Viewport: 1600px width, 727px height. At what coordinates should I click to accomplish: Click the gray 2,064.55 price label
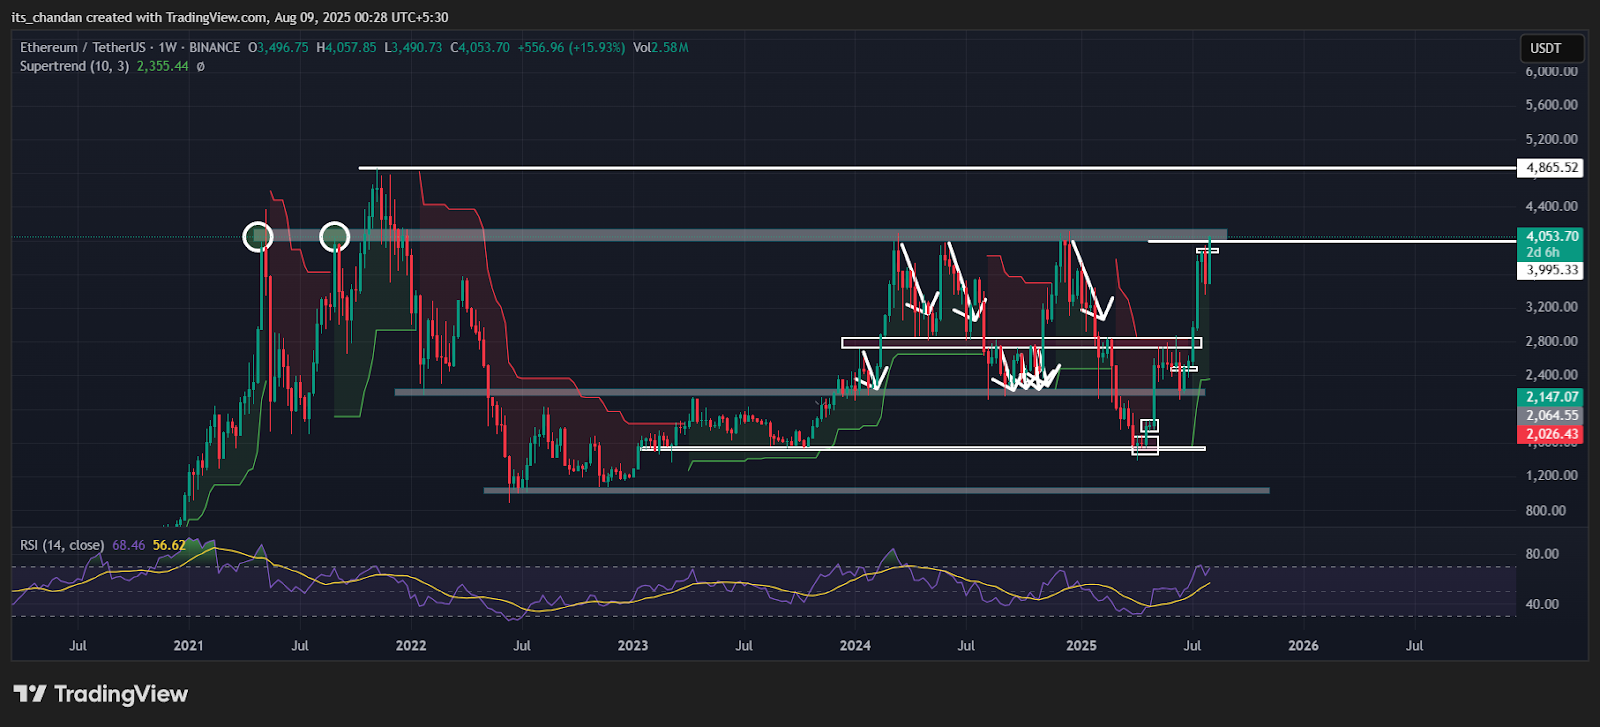[1551, 416]
